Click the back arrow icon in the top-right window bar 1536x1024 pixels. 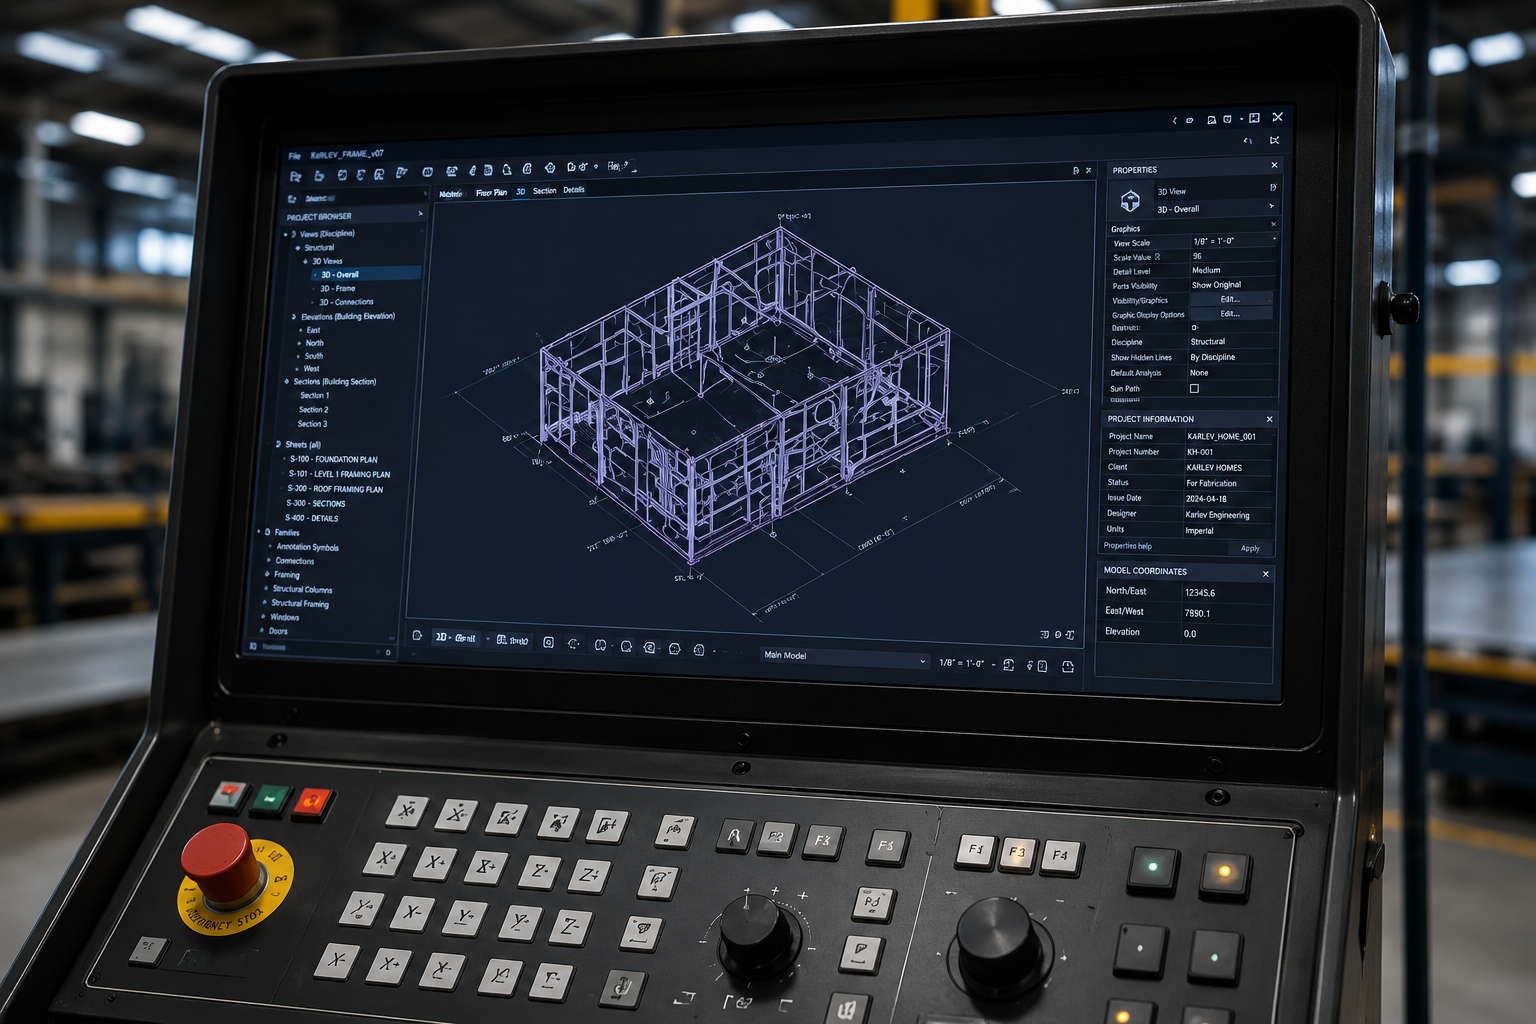pos(1174,120)
